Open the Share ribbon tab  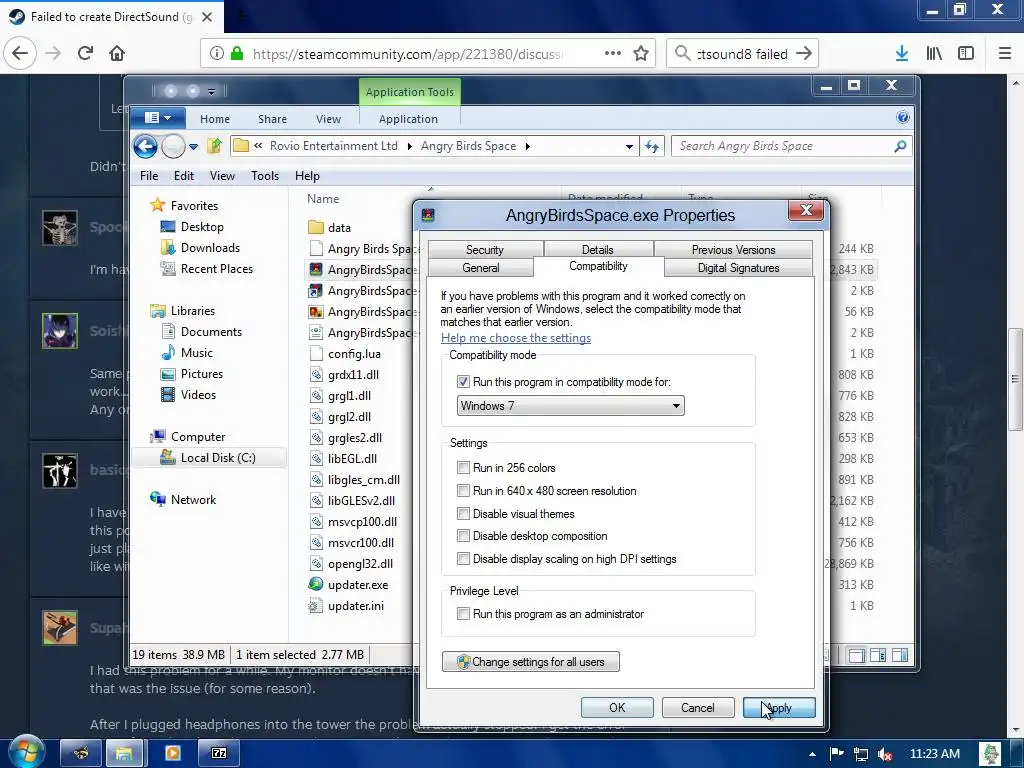272,119
